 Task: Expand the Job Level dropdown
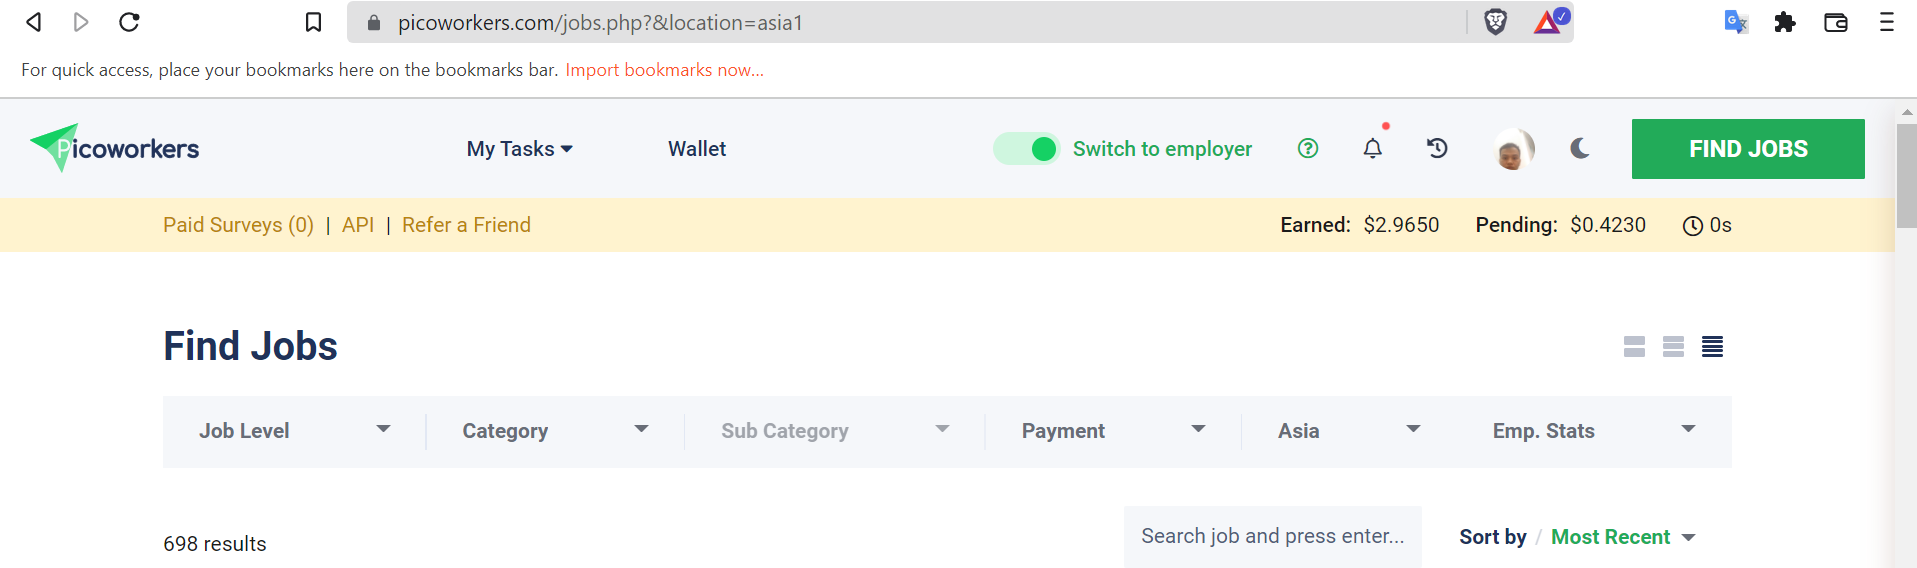pos(294,431)
